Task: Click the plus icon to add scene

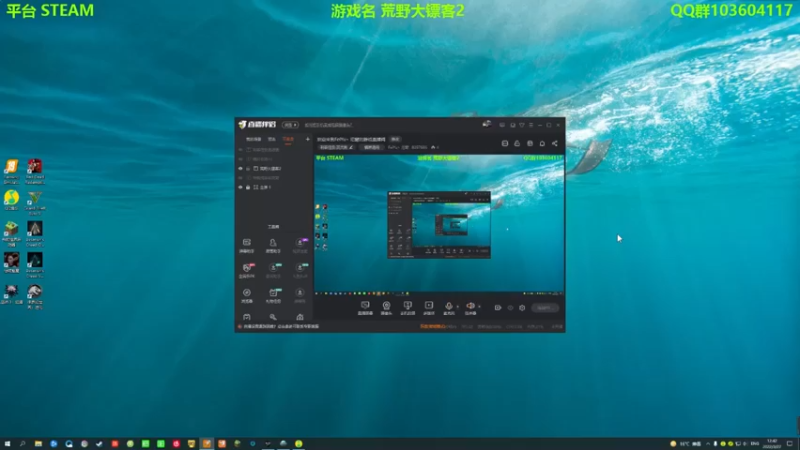Action: point(308,139)
